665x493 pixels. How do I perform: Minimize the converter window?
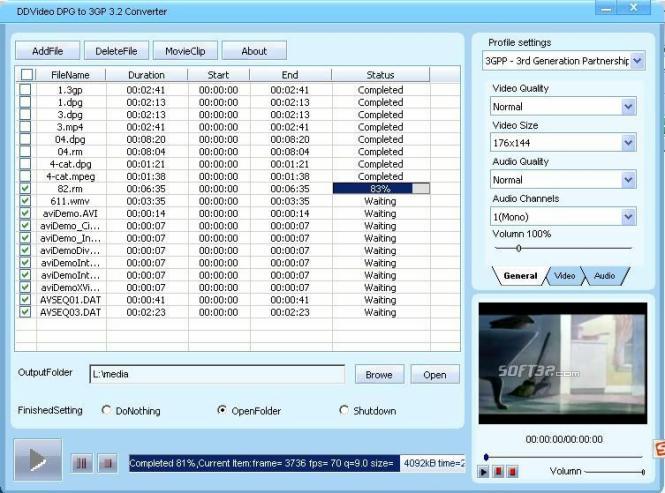pos(606,8)
